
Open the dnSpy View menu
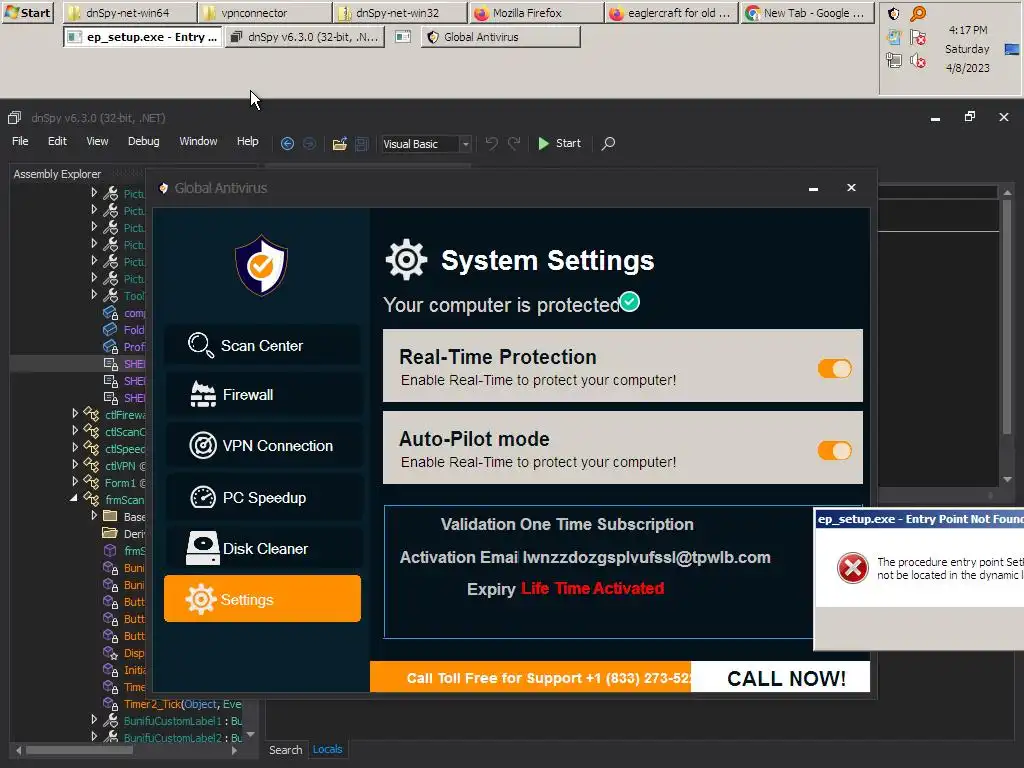click(97, 141)
